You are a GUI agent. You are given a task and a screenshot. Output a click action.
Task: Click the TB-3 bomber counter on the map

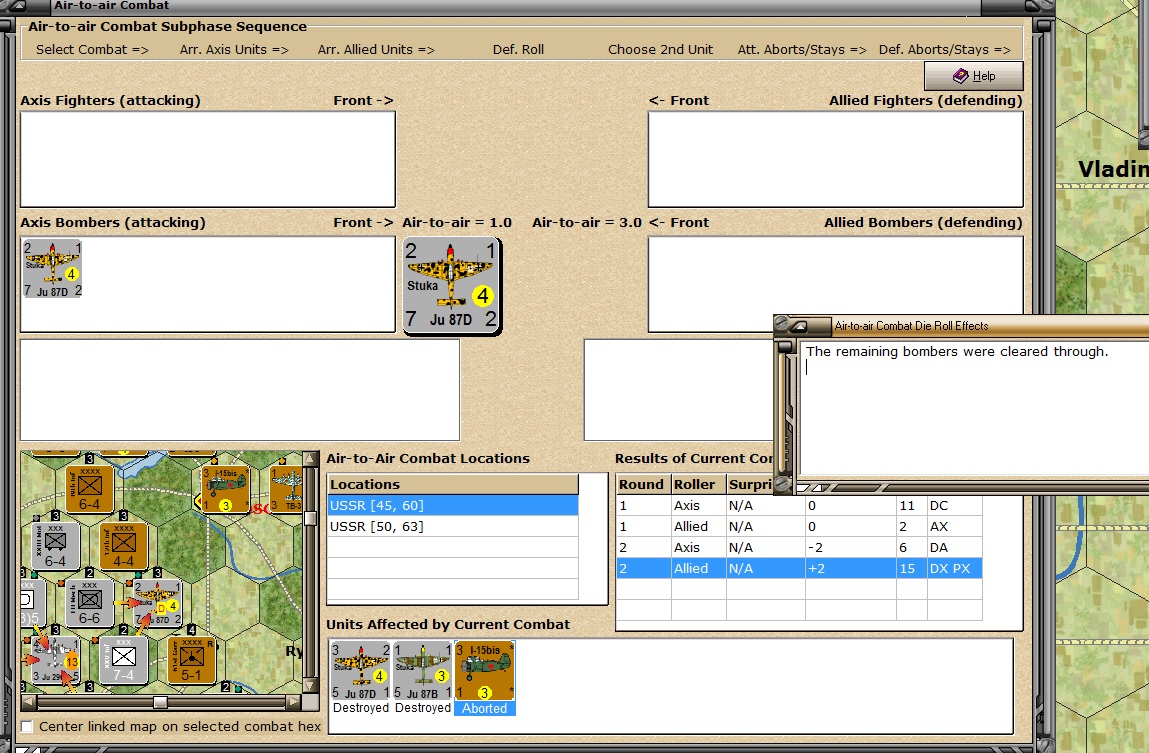(x=287, y=489)
